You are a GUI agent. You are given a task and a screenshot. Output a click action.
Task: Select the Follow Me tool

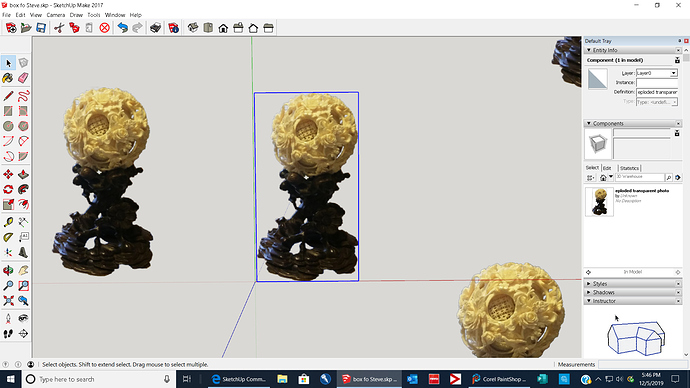point(23,190)
